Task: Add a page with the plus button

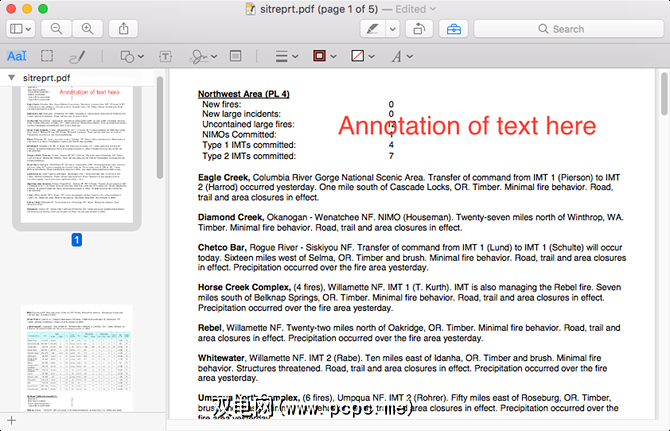Action: click(x=12, y=420)
